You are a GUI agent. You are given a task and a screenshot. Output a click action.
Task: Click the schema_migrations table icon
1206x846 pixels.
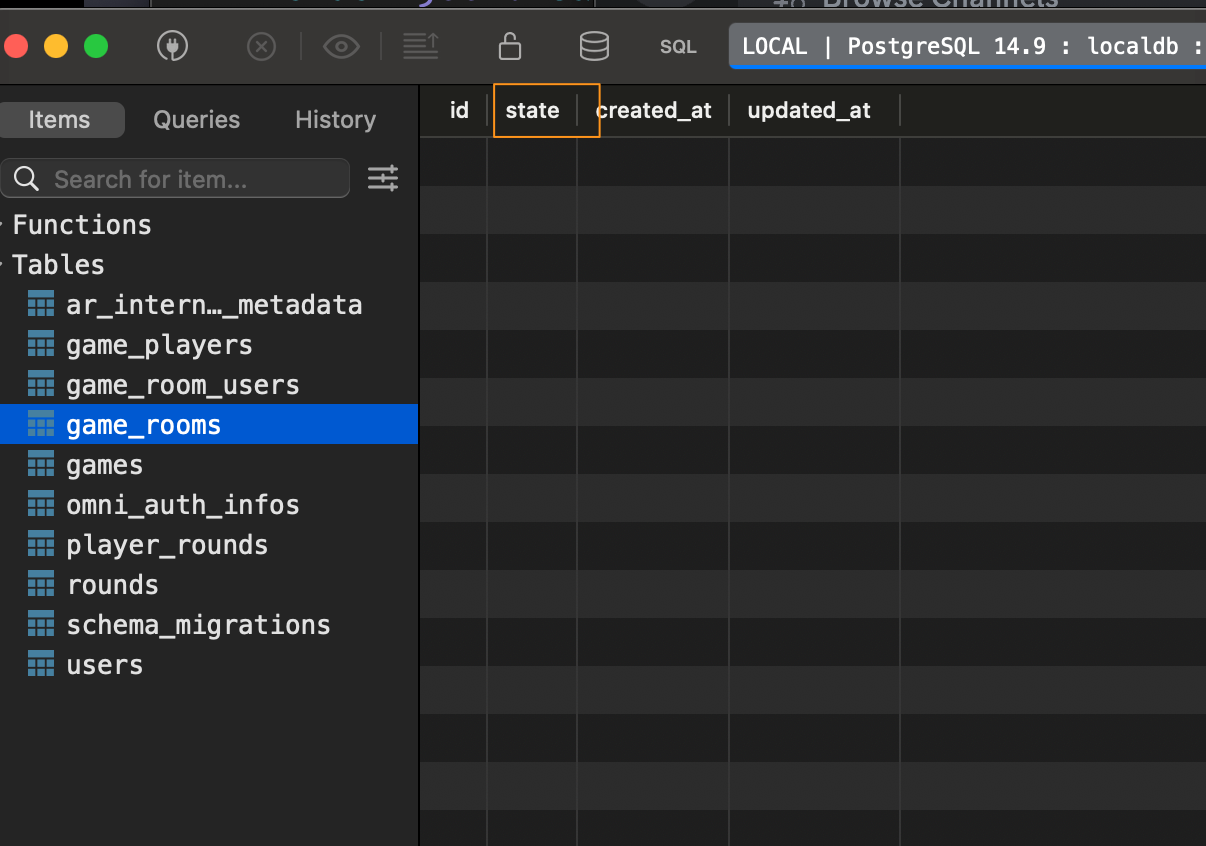41,625
